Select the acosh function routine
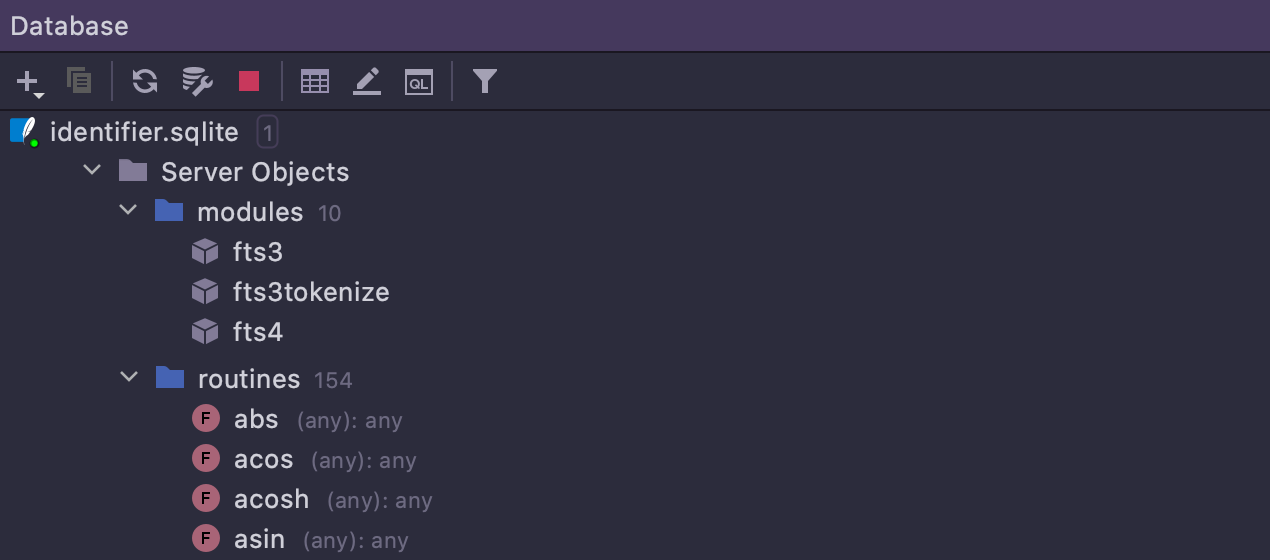This screenshot has width=1270, height=560. [272, 500]
